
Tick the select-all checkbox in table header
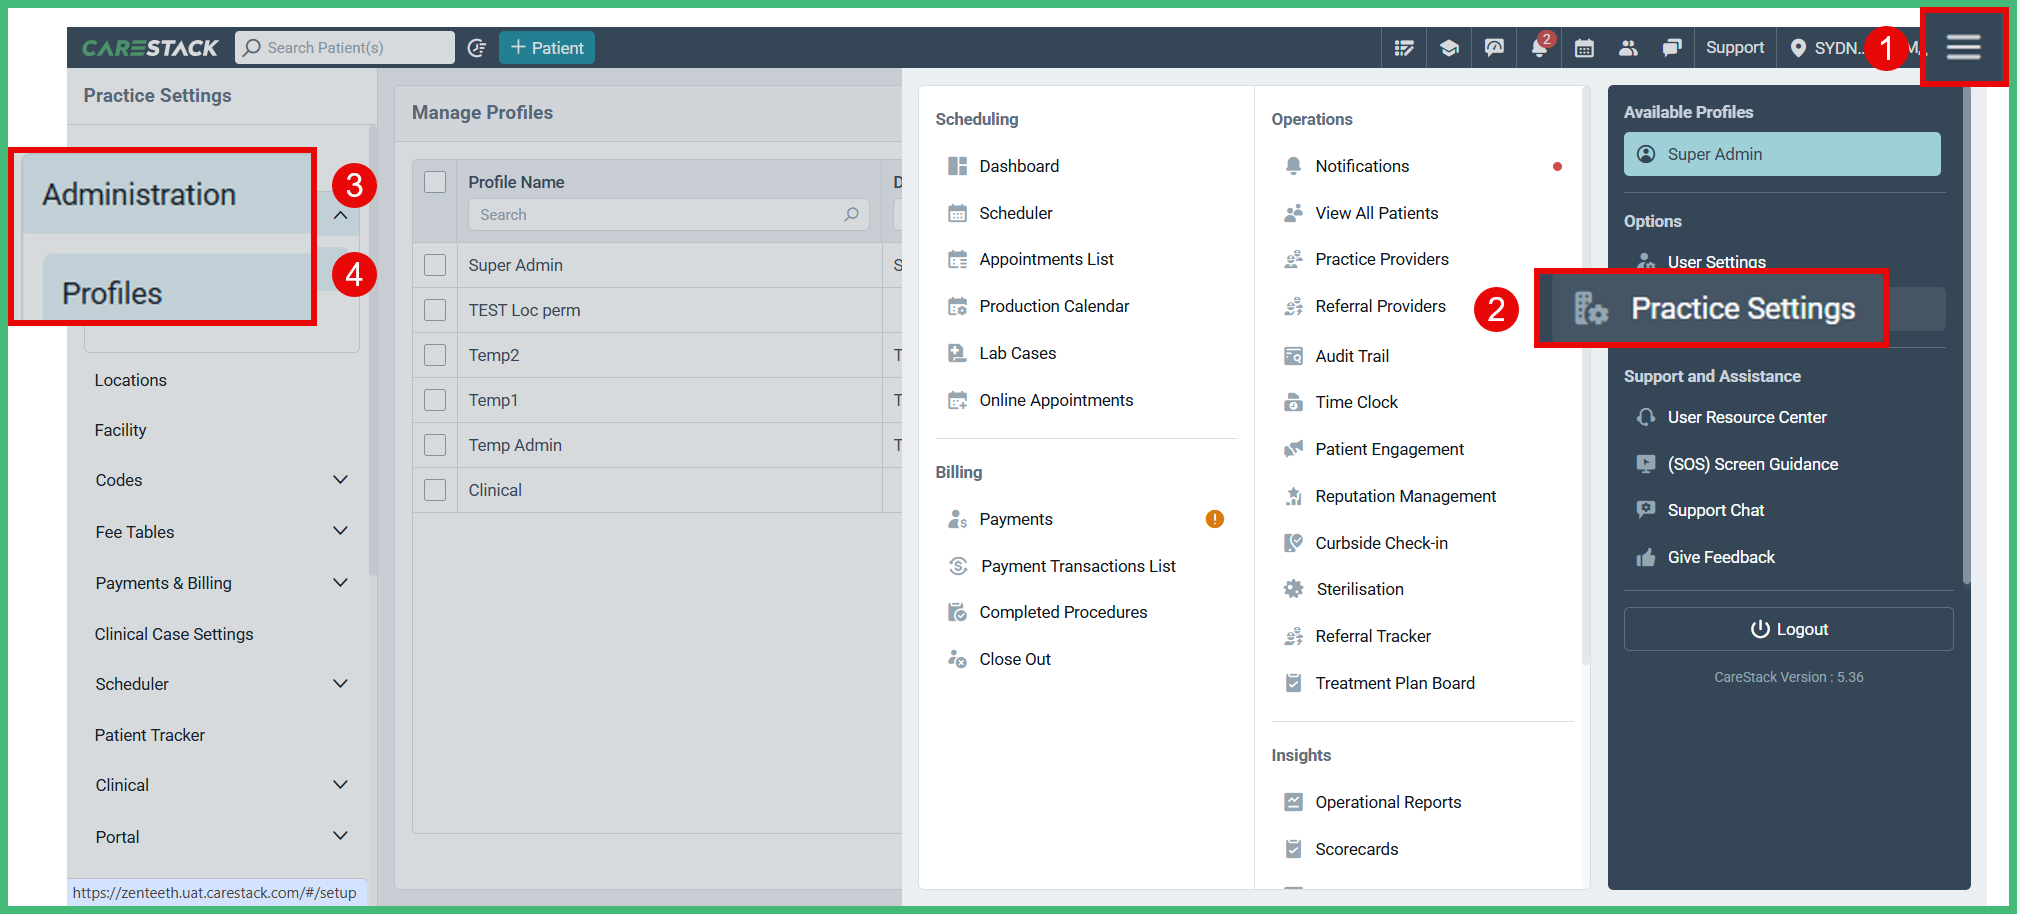(435, 182)
